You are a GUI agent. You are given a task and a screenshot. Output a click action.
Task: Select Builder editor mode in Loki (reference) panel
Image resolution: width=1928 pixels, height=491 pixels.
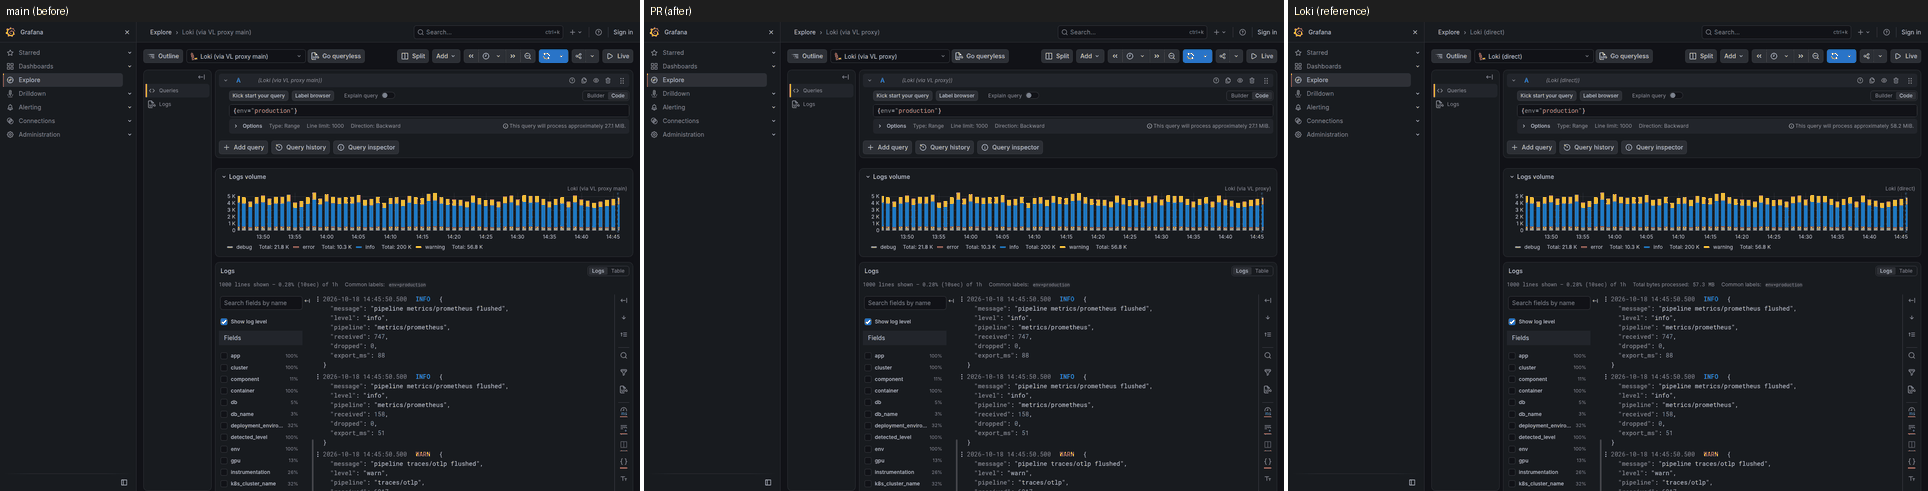pyautogui.click(x=1883, y=95)
